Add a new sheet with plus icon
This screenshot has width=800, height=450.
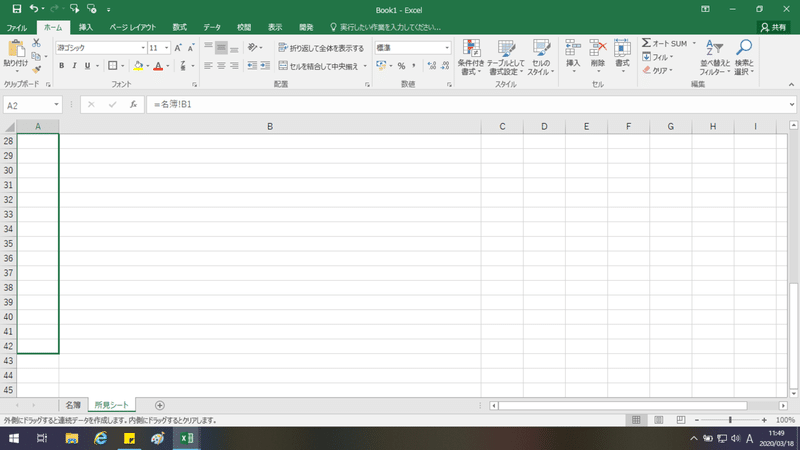point(160,405)
